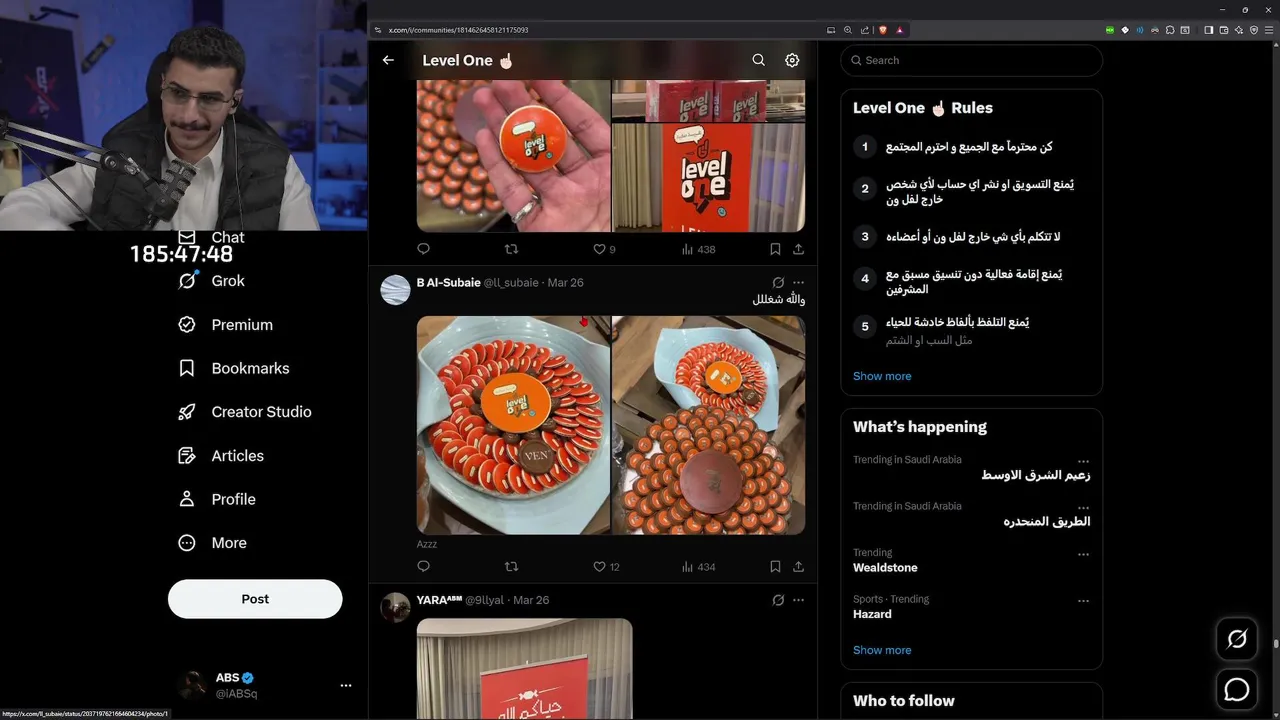Open Brave Wallet icon

coord(1224,30)
